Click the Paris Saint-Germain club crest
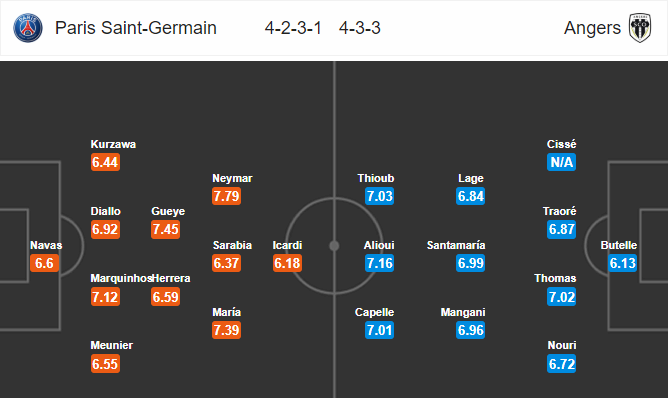The image size is (668, 398). tap(28, 28)
